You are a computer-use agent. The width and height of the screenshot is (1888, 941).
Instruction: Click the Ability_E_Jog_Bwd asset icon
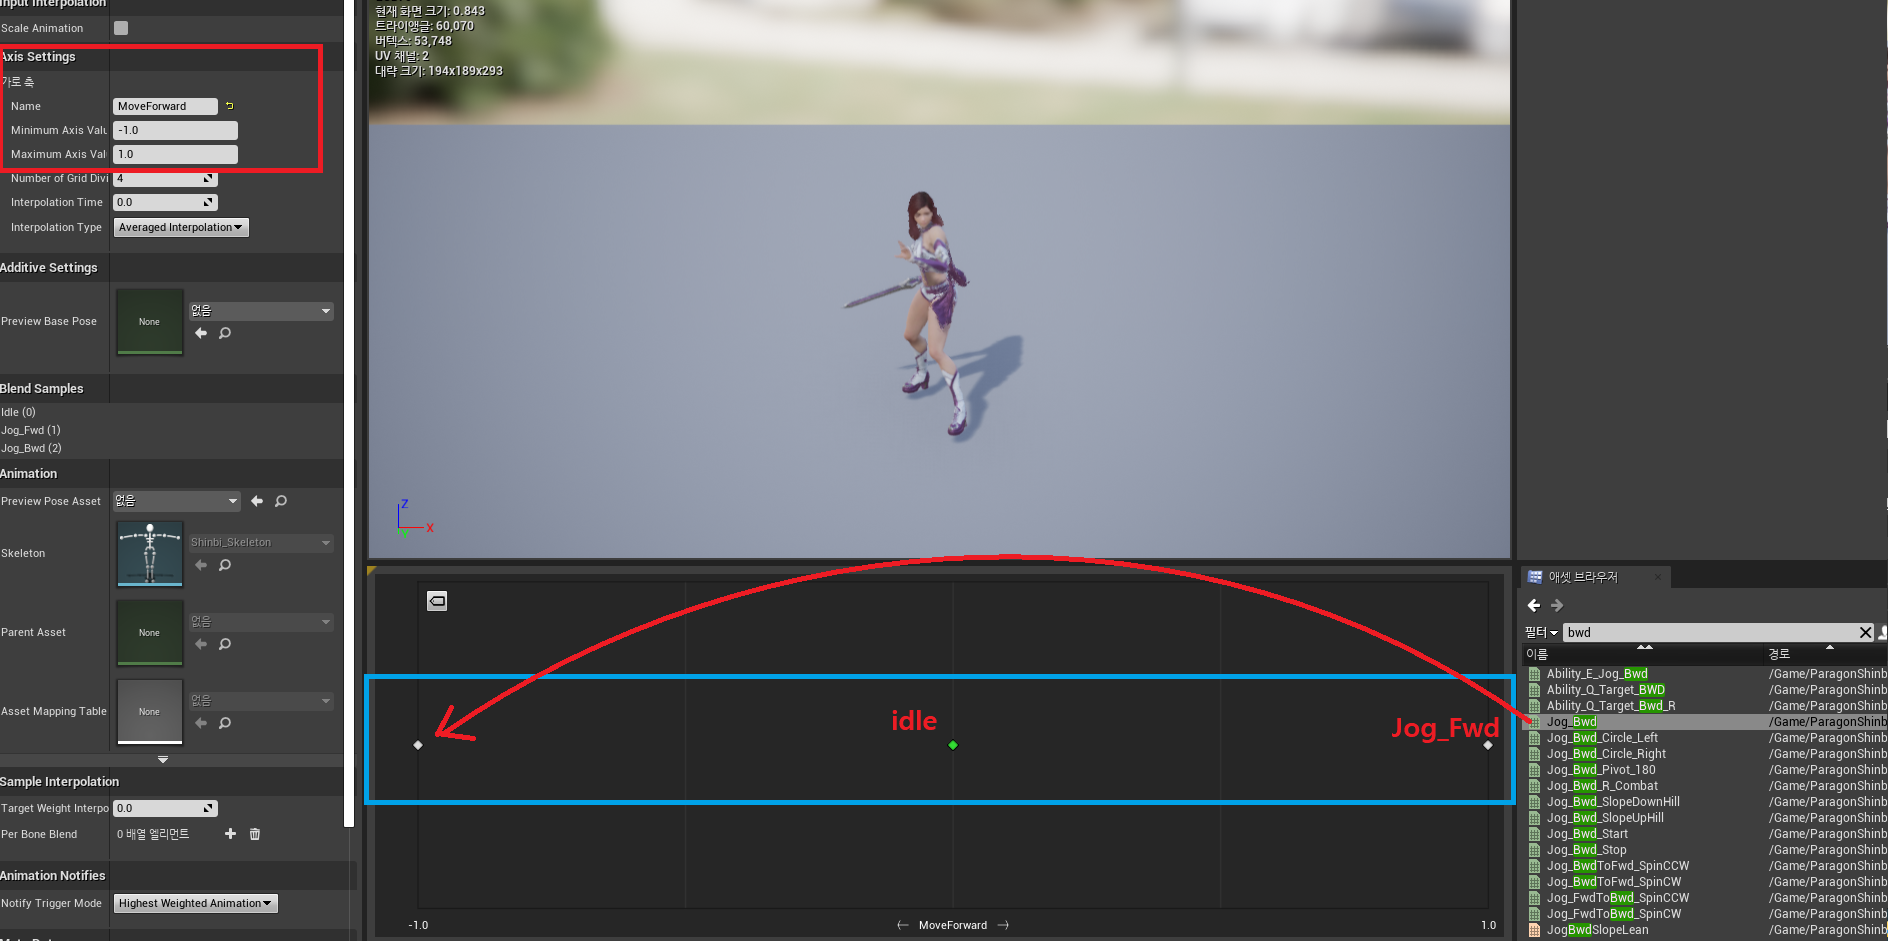[x=1535, y=674]
